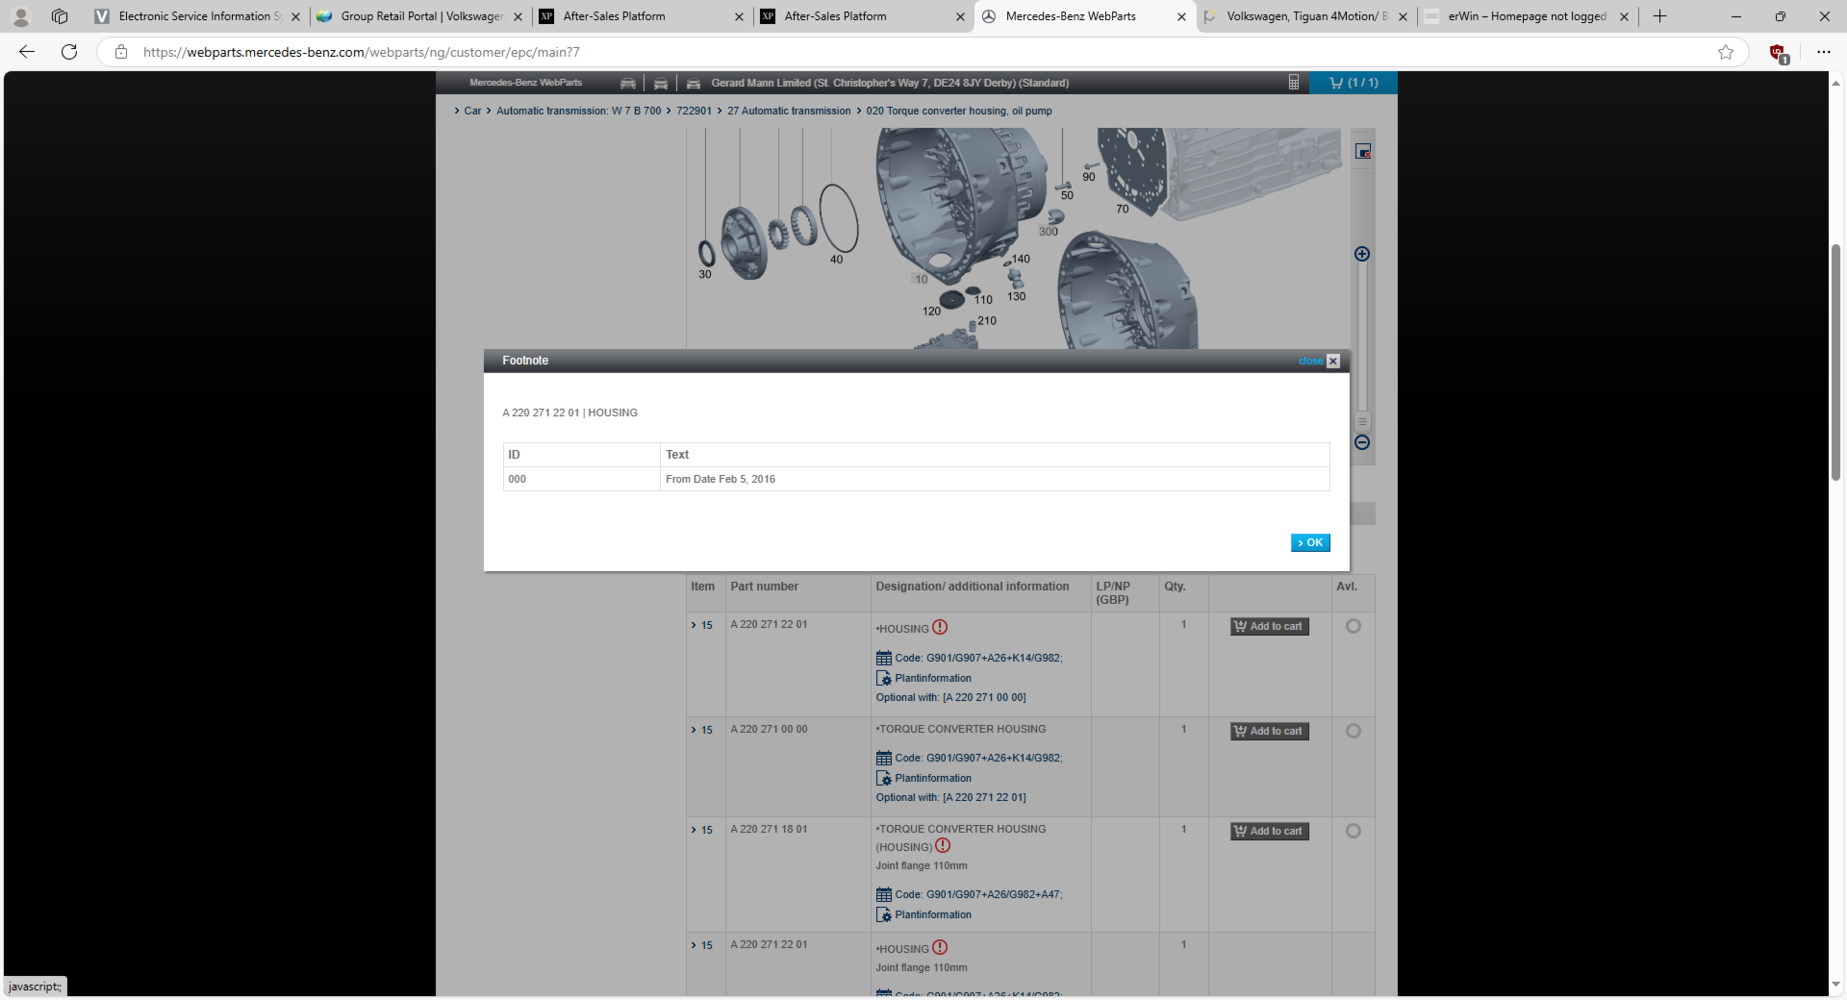This screenshot has height=1000, width=1847.
Task: Click the diagram zoom-out minus icon
Action: pos(1361,442)
